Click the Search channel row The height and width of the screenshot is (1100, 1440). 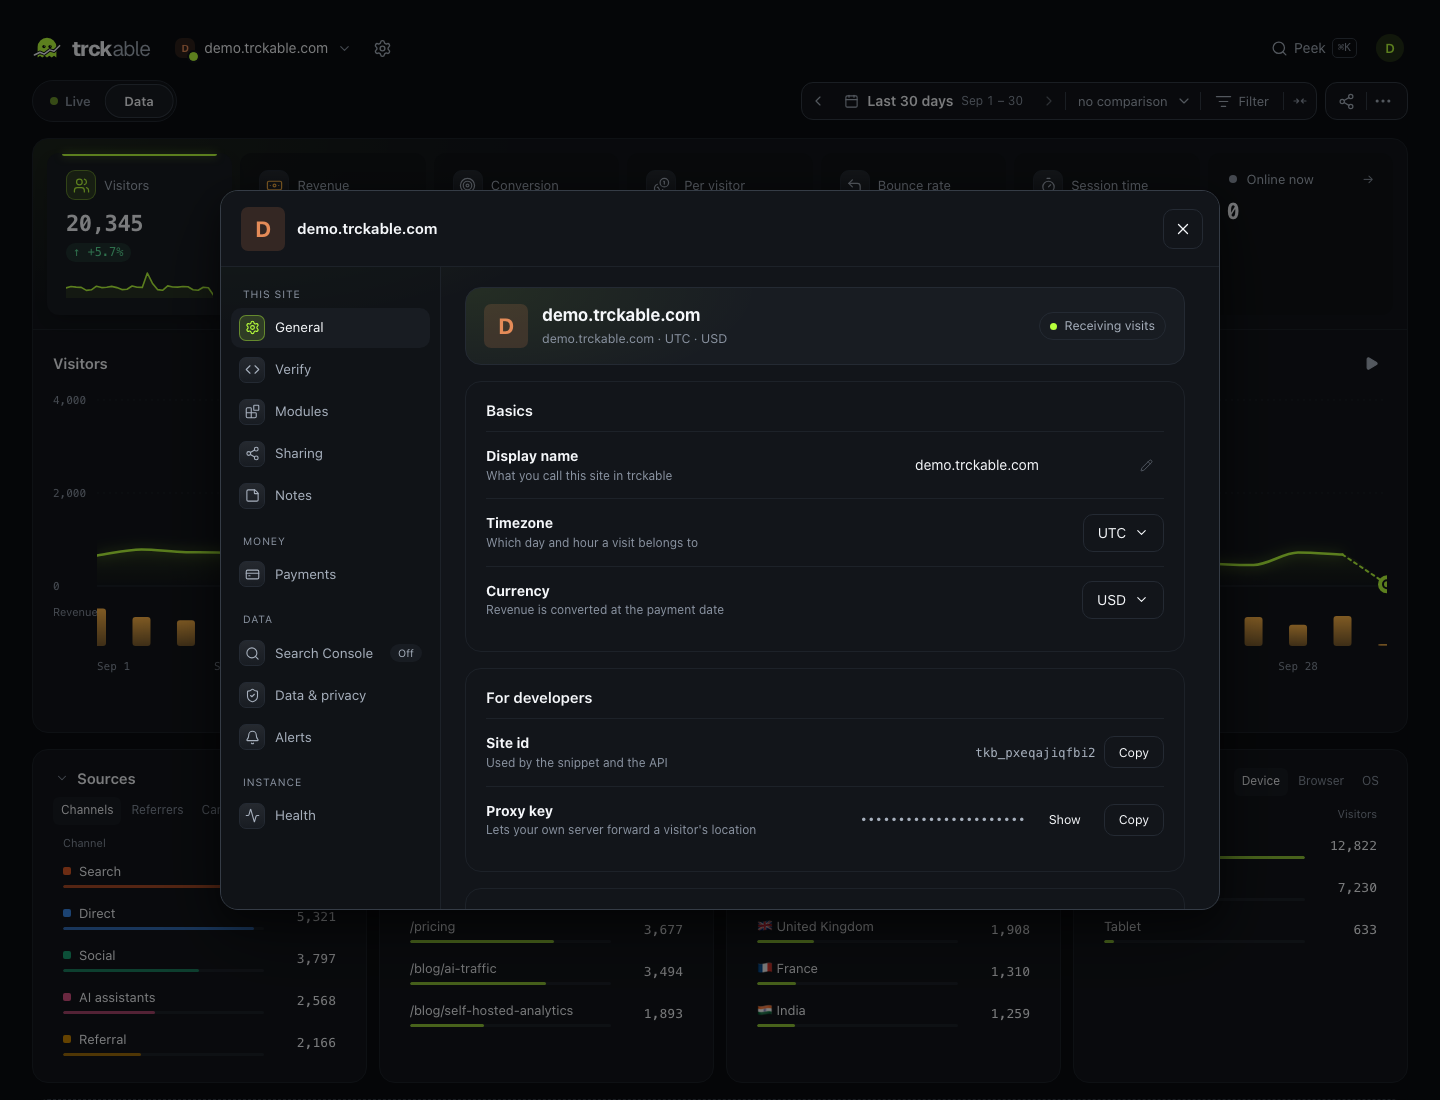click(141, 874)
